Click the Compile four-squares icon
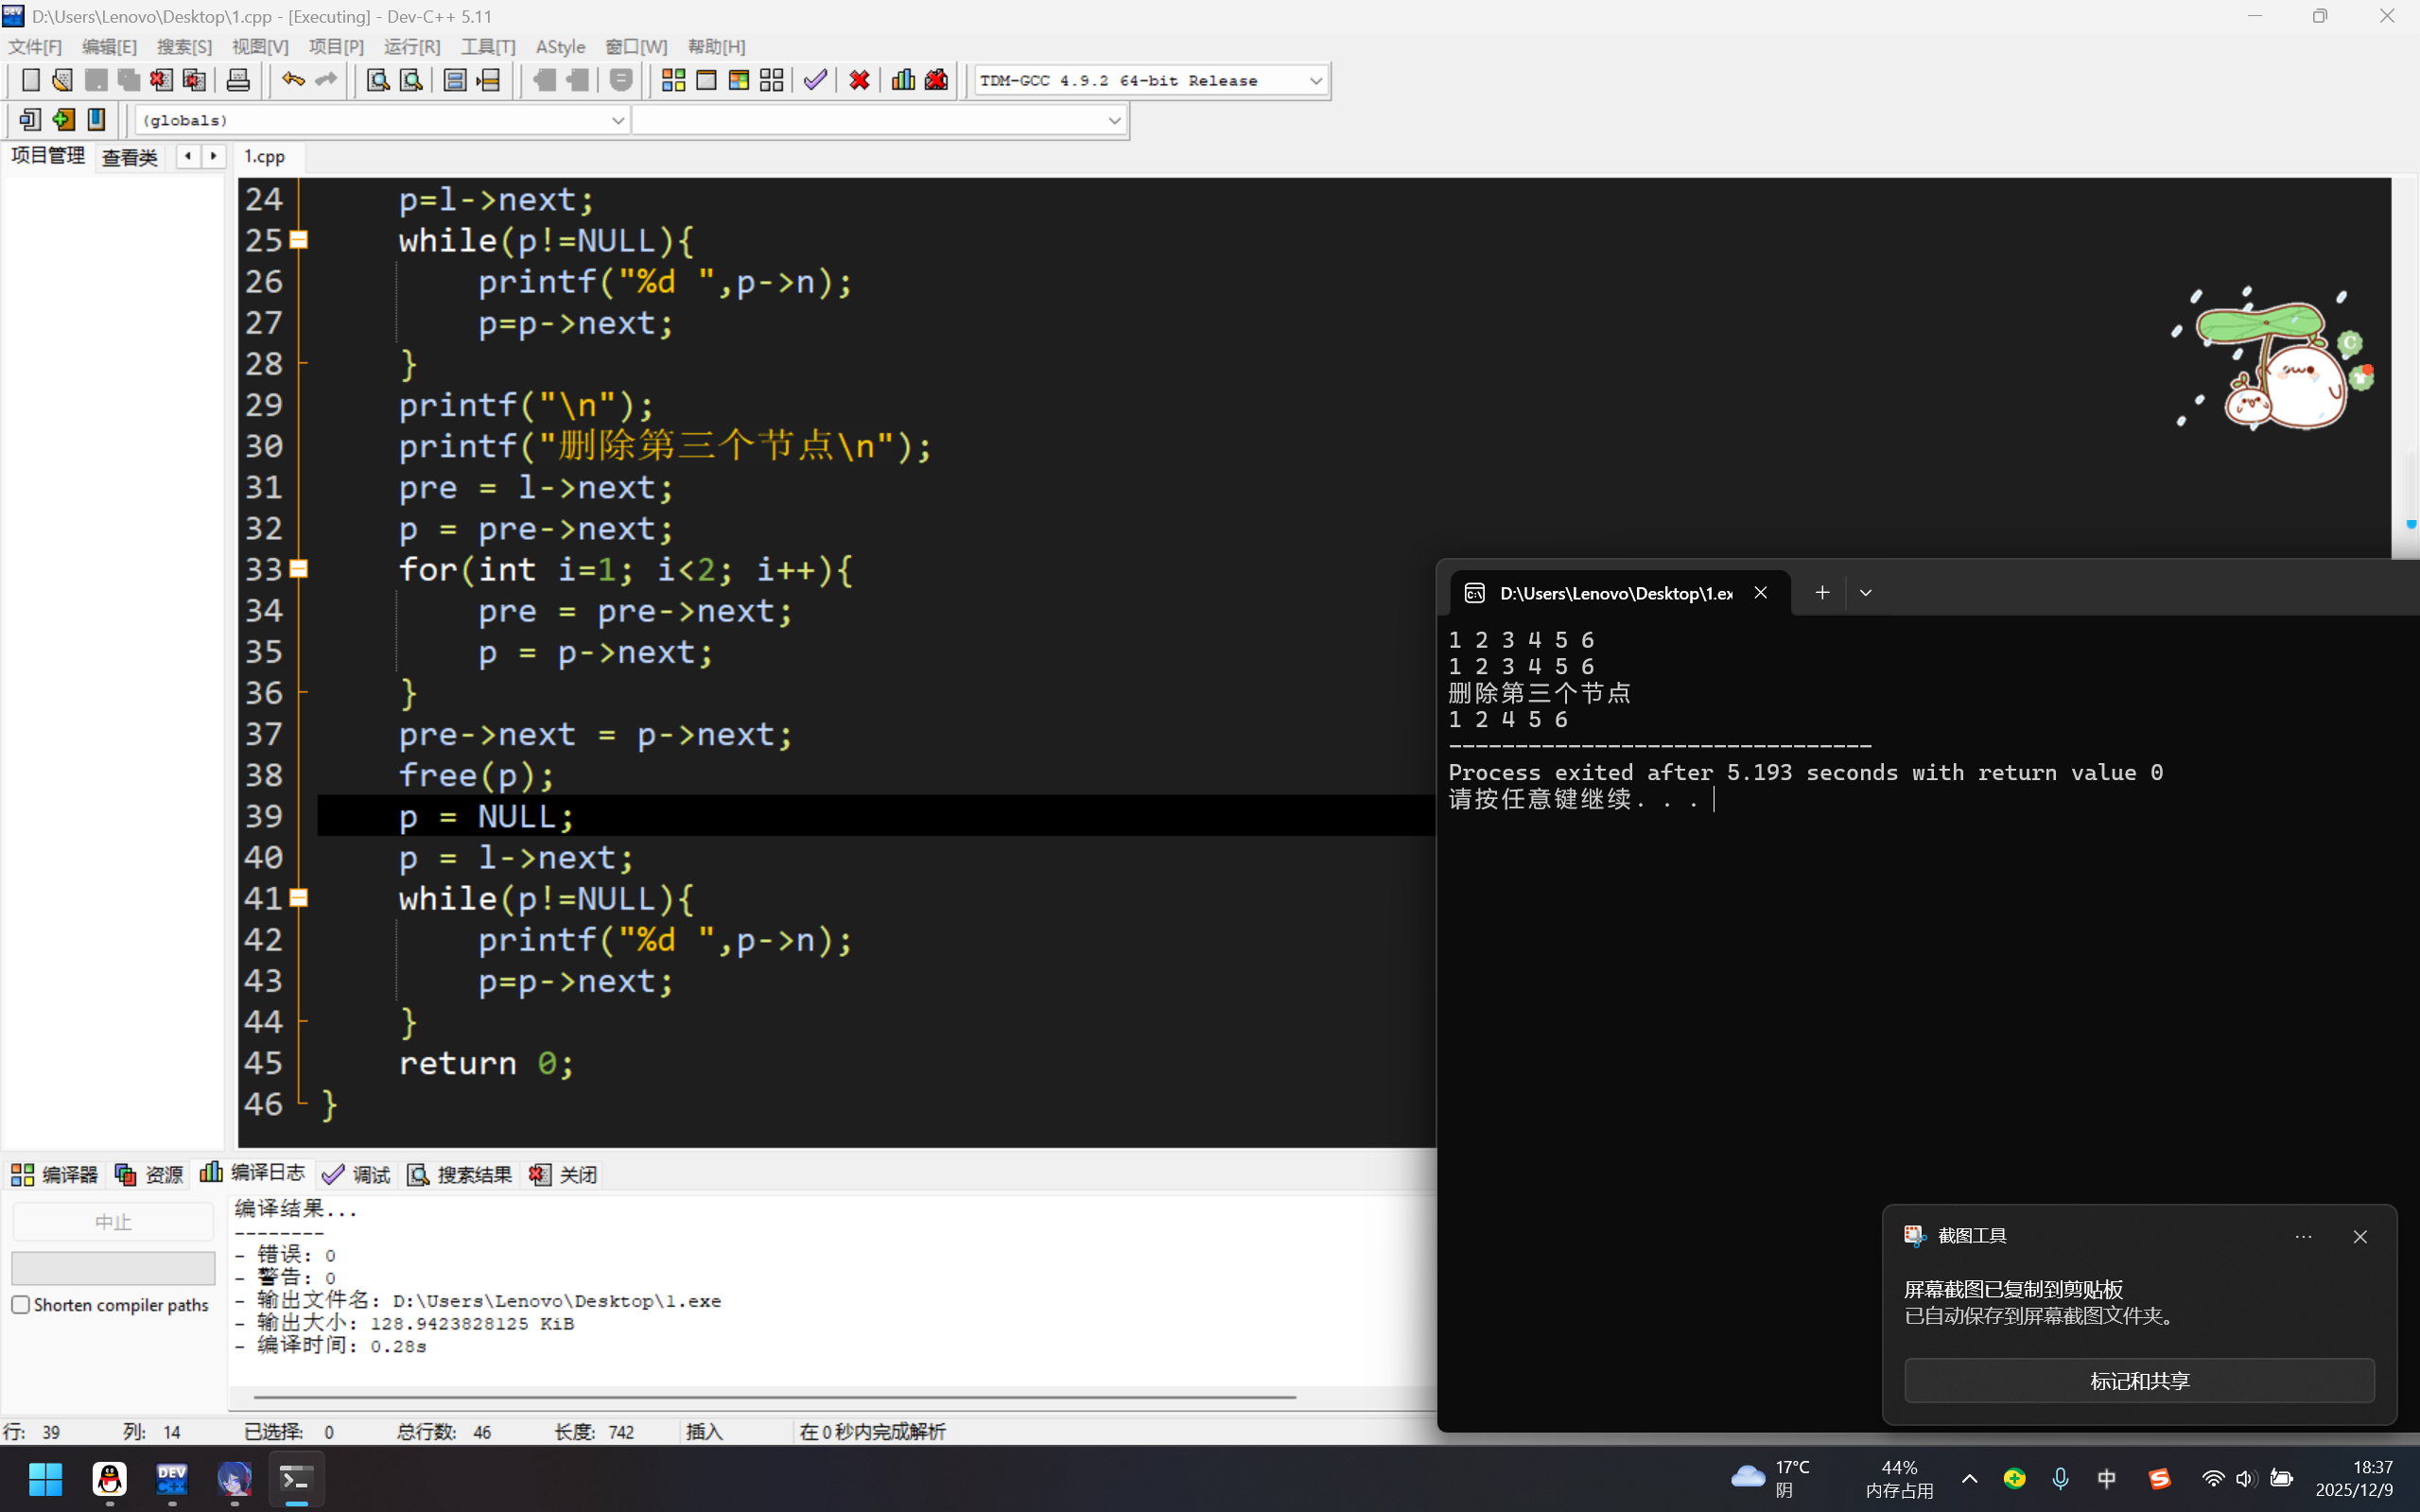This screenshot has height=1512, width=2420. pyautogui.click(x=673, y=80)
